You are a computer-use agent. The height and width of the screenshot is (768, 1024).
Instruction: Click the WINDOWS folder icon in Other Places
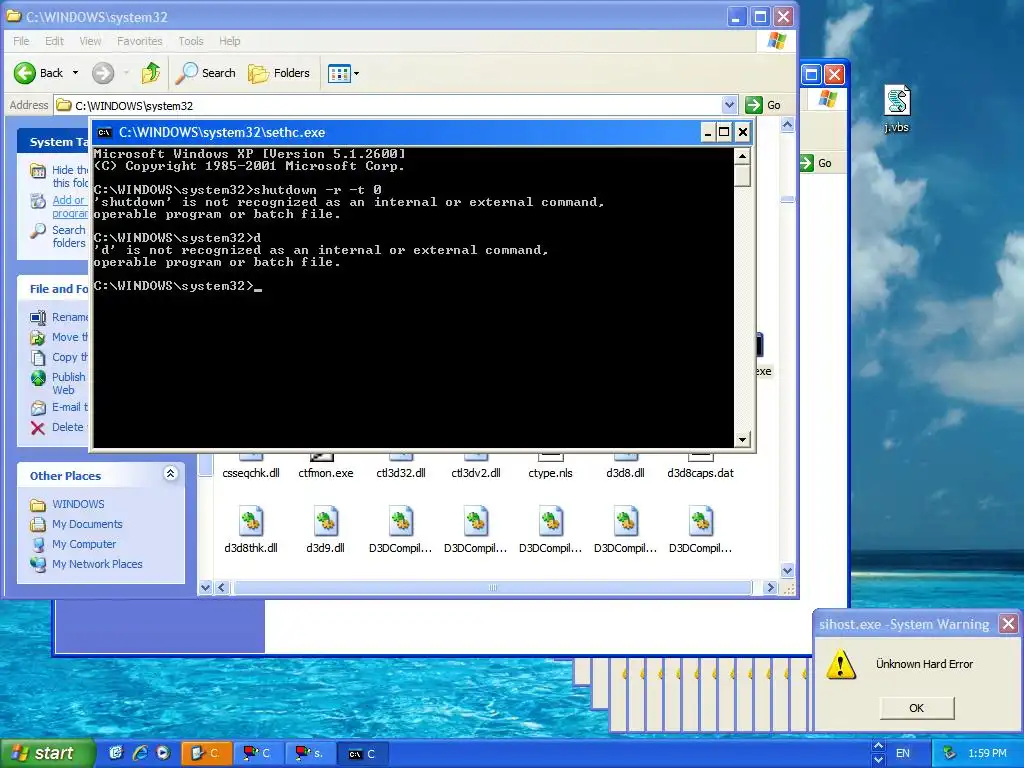pyautogui.click(x=38, y=505)
